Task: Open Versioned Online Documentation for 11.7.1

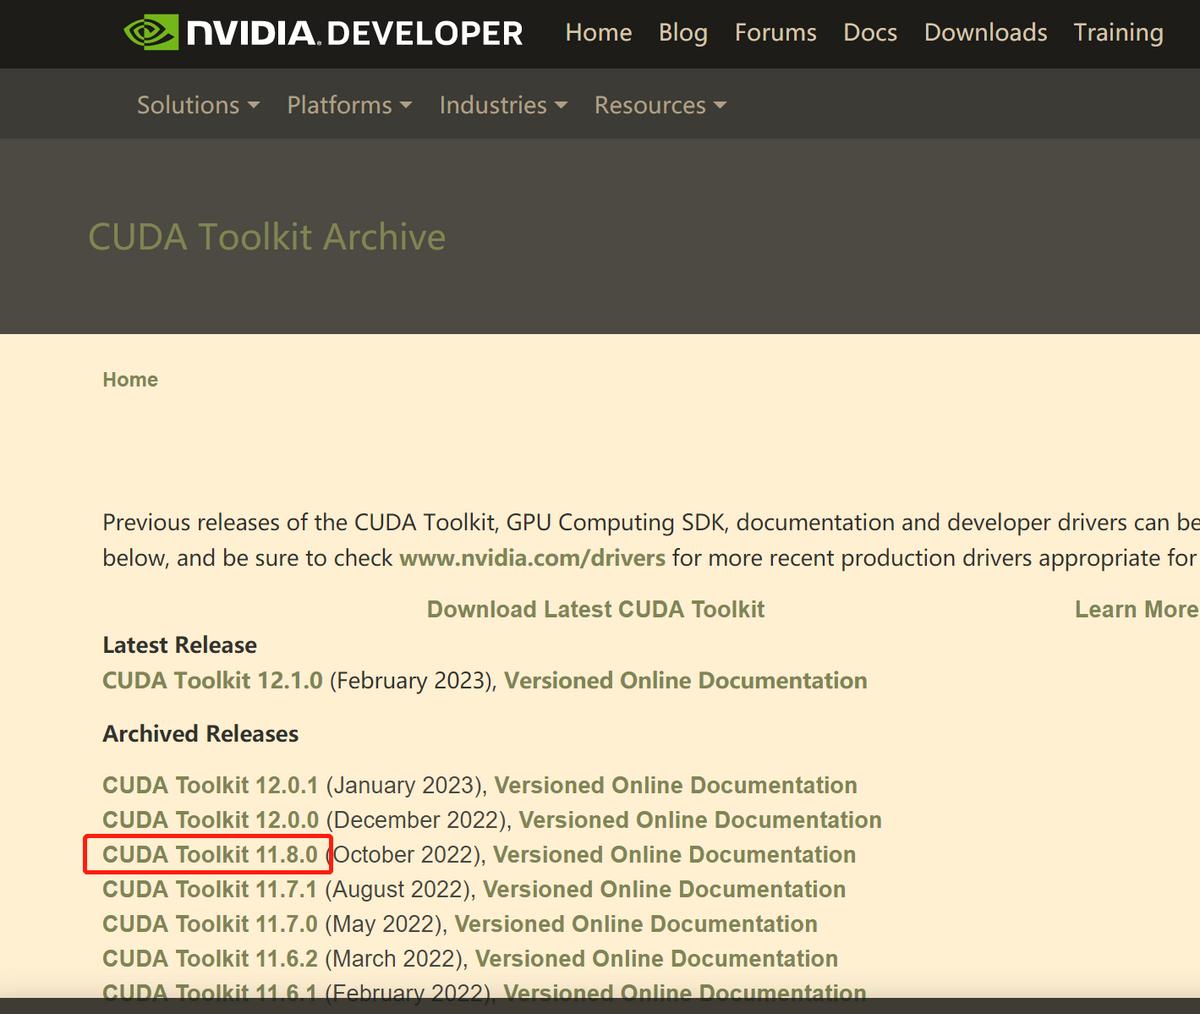Action: click(x=664, y=890)
